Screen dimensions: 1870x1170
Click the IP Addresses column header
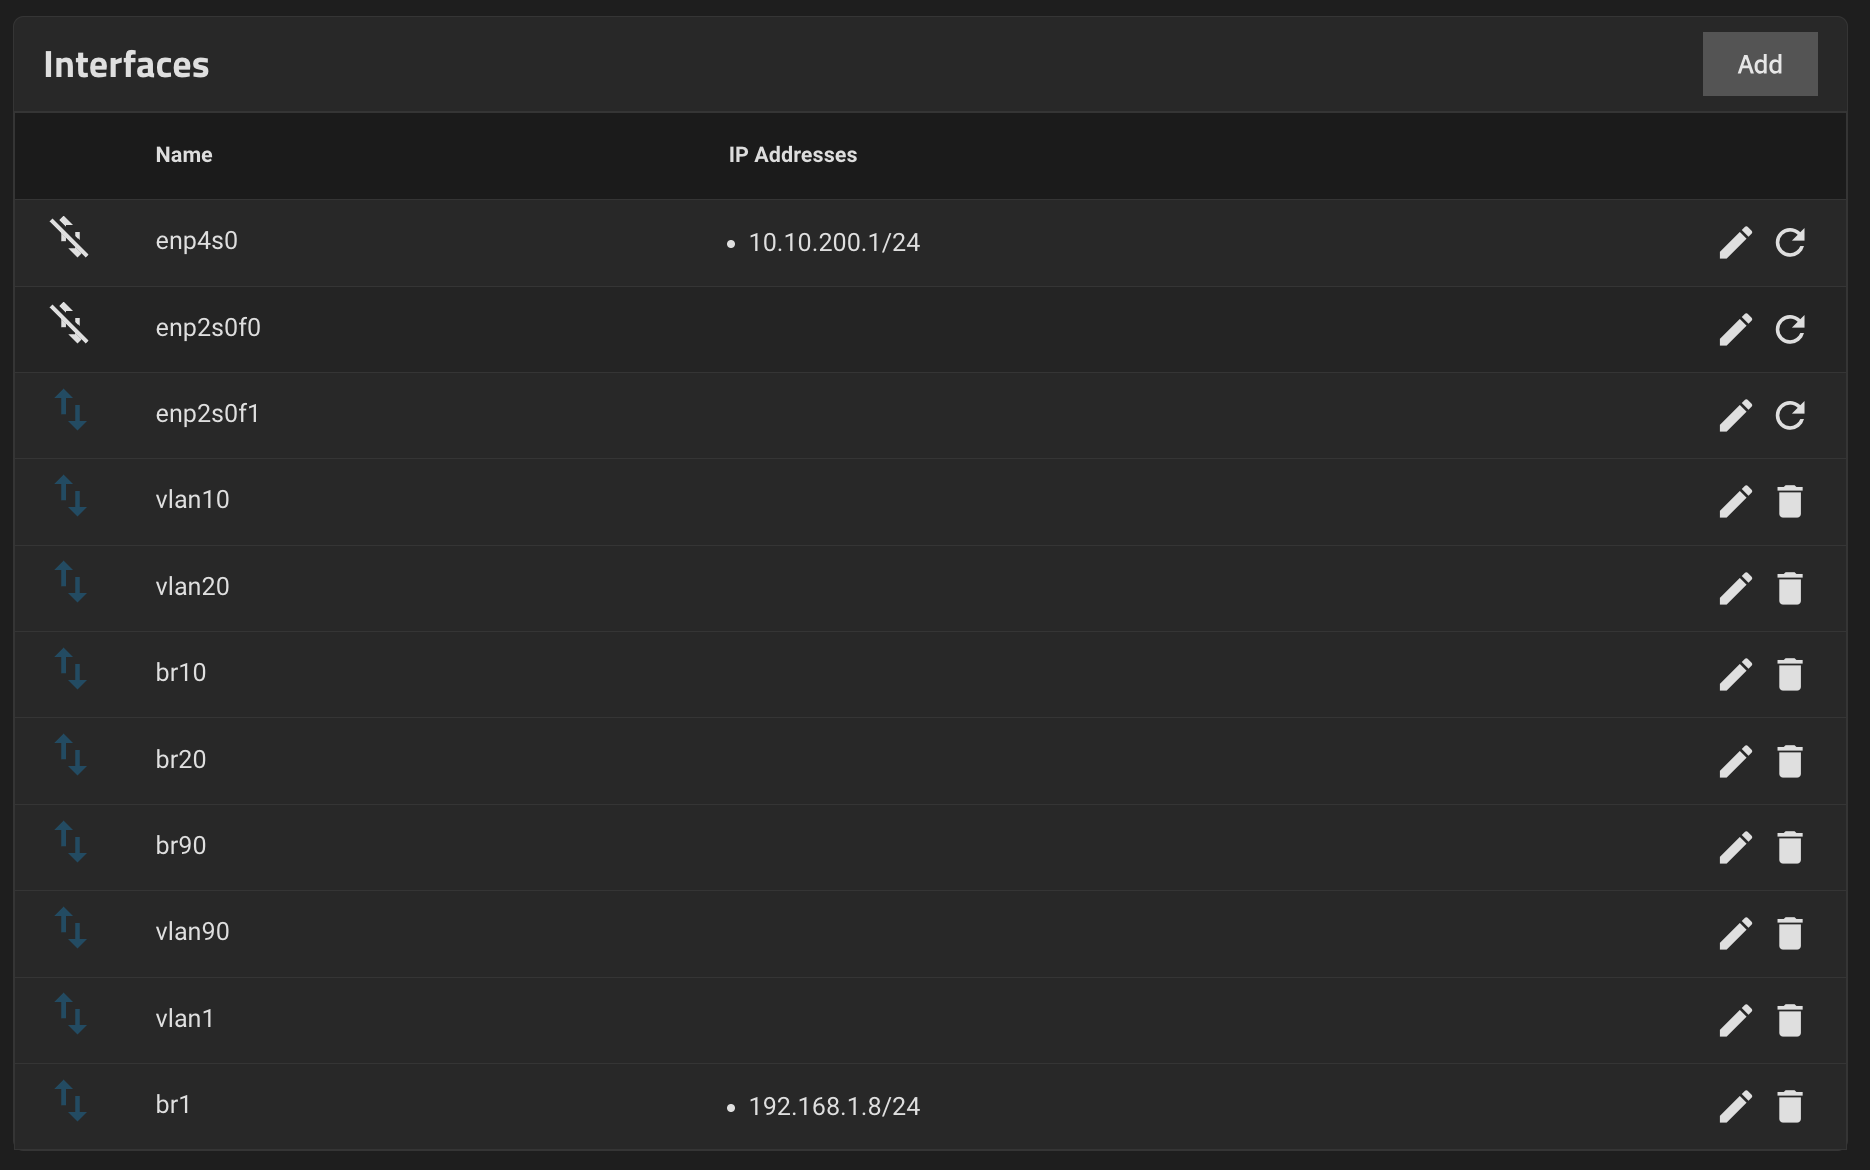793,155
